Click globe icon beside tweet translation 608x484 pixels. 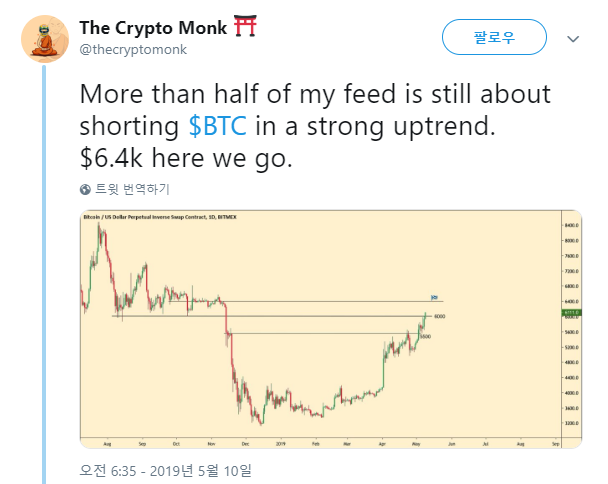coord(85,190)
